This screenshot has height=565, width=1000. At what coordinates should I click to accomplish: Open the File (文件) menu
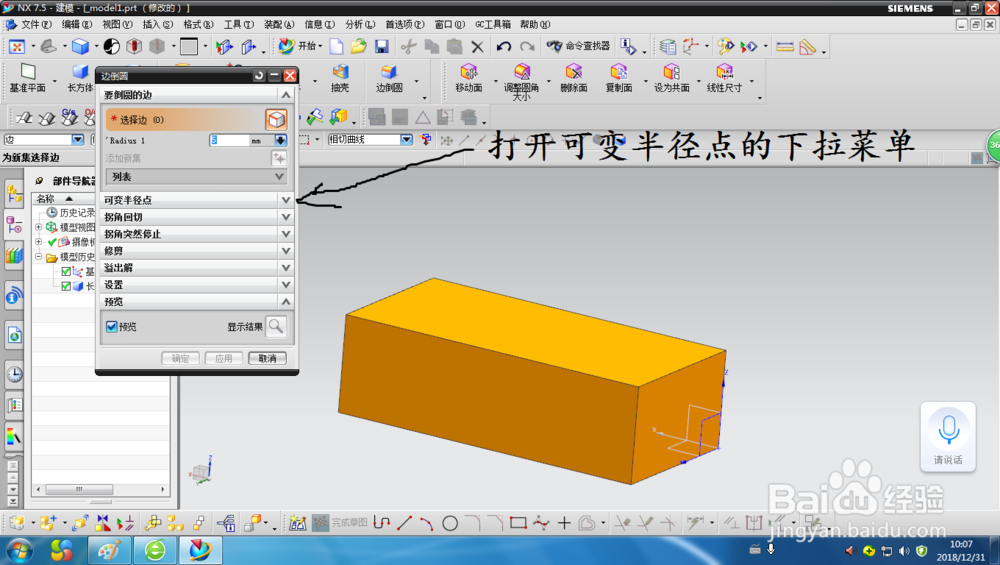(x=35, y=24)
